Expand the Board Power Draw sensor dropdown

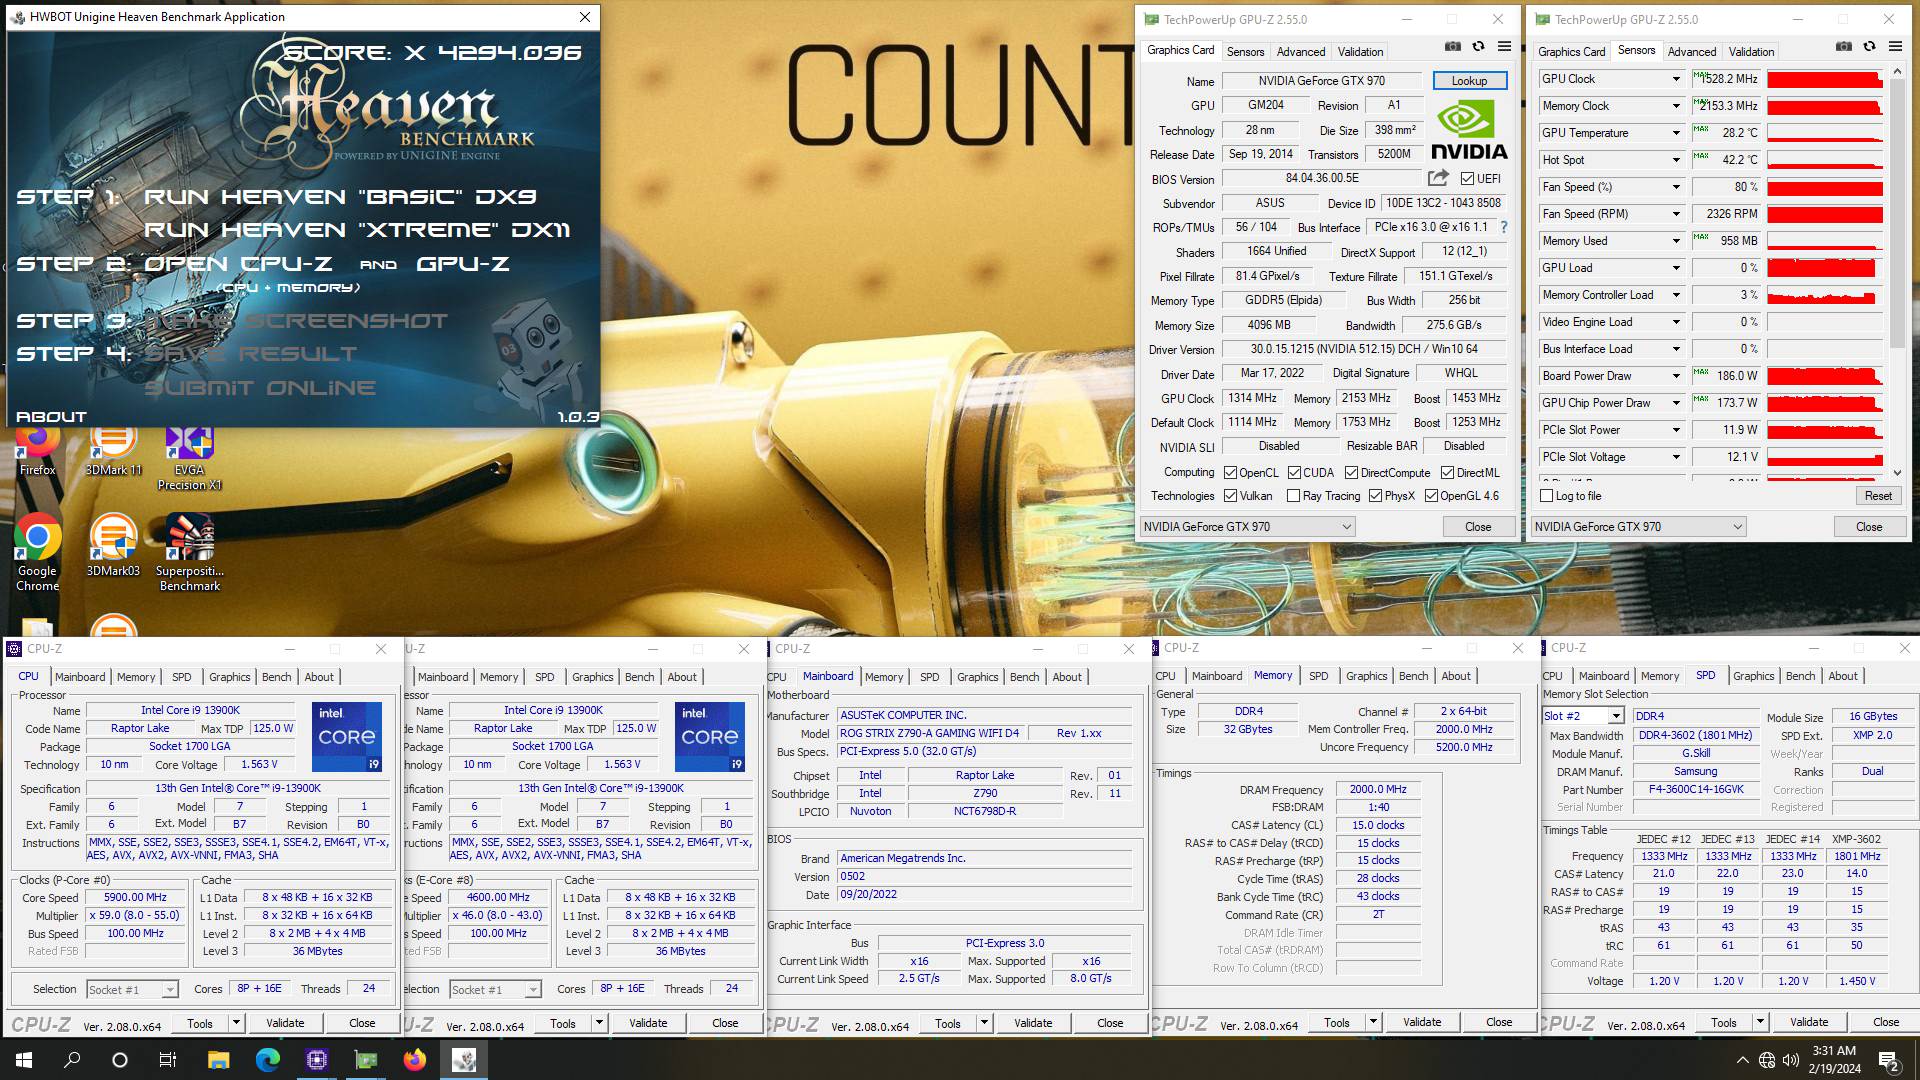[x=1676, y=376]
